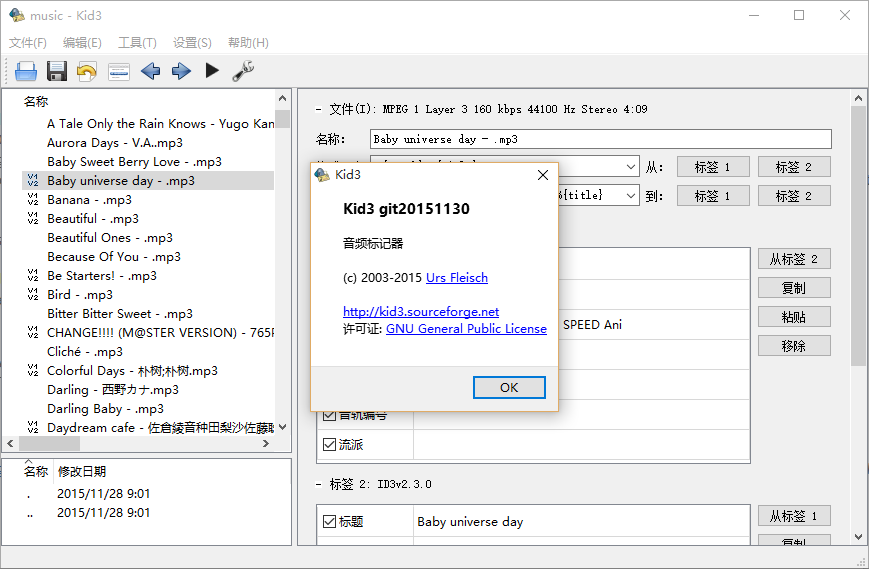
Task: Click OK in the Kid3 about dialog
Action: (509, 387)
